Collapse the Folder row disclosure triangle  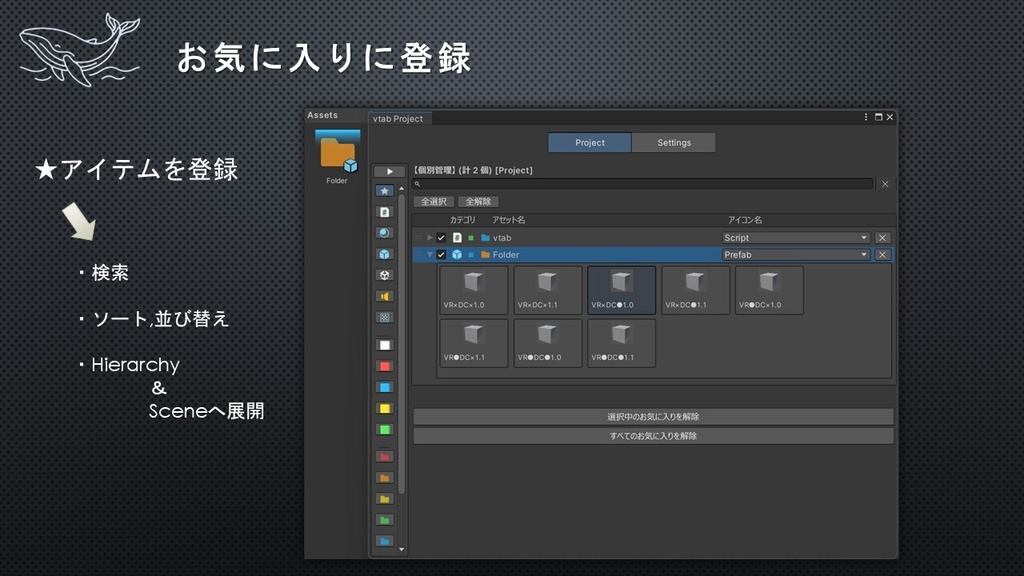430,255
